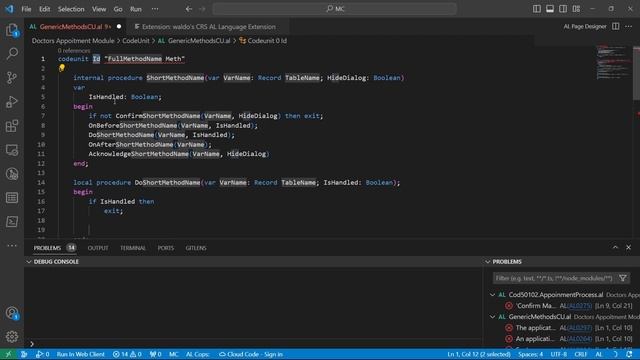Viewport: 640px width, 360px height.
Task: Open the Run menu
Action: click(x=136, y=9)
